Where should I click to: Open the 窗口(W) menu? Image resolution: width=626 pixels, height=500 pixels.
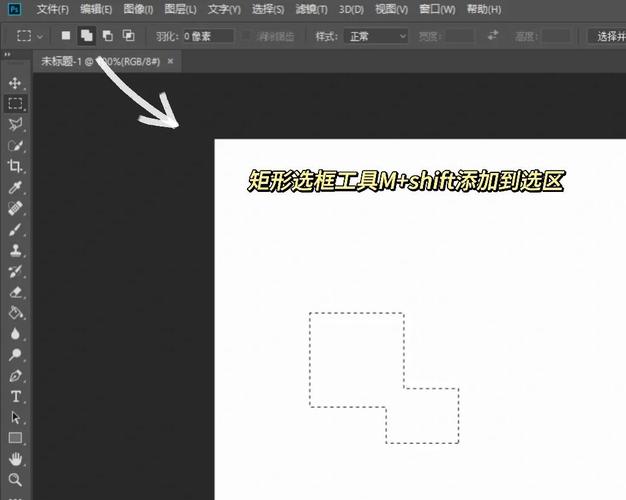437,9
